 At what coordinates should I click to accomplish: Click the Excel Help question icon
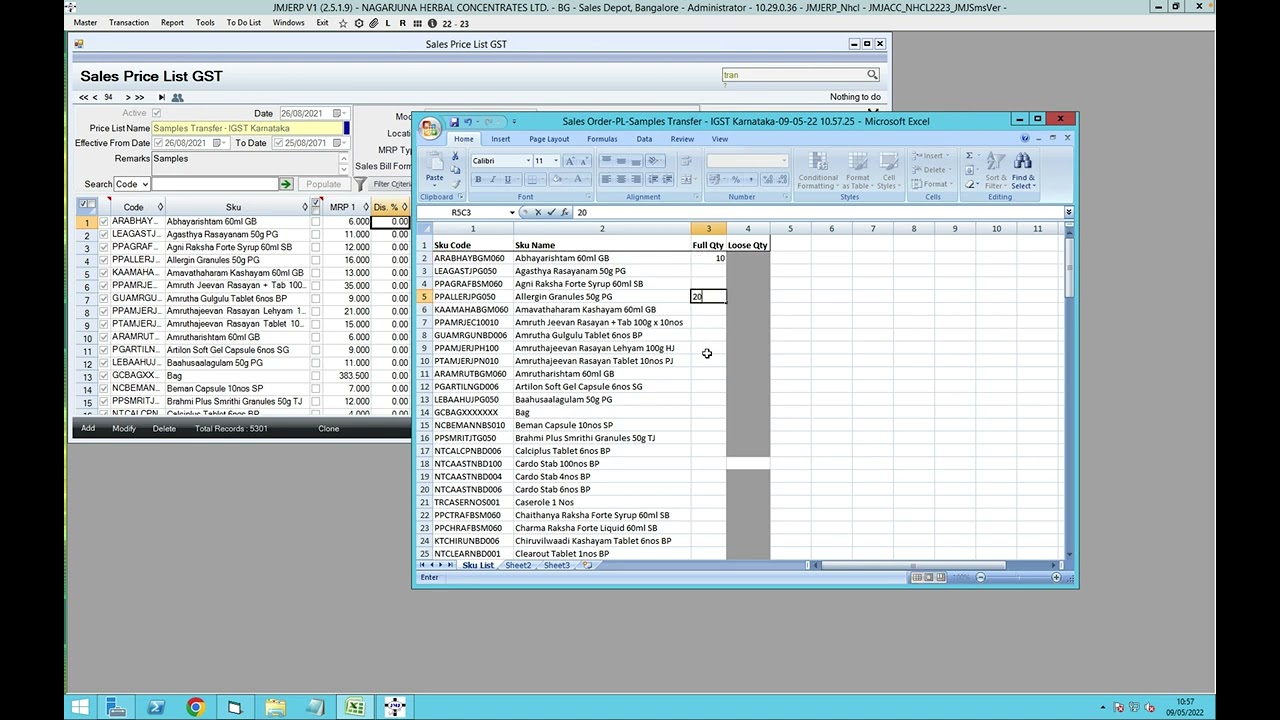click(x=1025, y=139)
